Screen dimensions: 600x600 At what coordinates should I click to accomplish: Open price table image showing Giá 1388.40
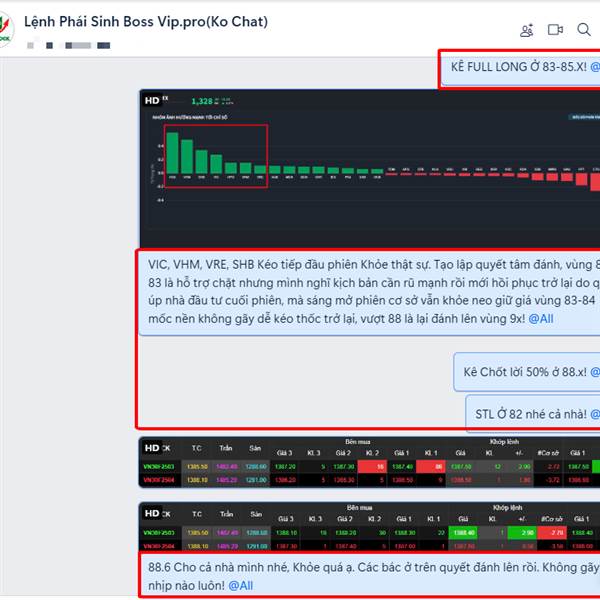369,527
